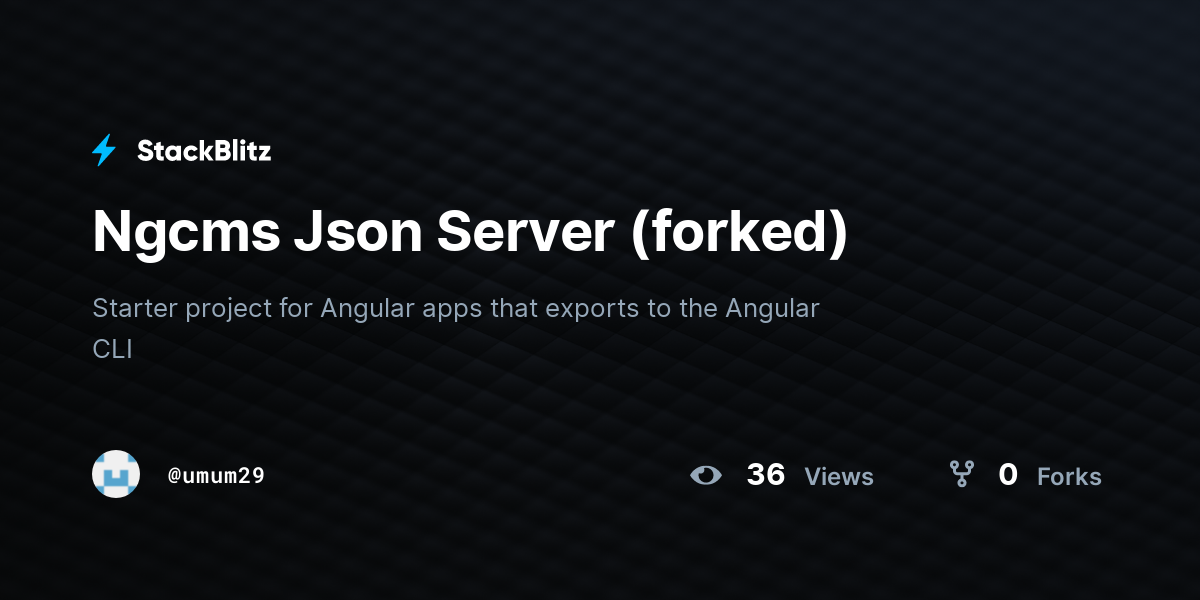The image size is (1200, 600).
Task: Click the word 'Server' in the title
Action: tap(526, 232)
